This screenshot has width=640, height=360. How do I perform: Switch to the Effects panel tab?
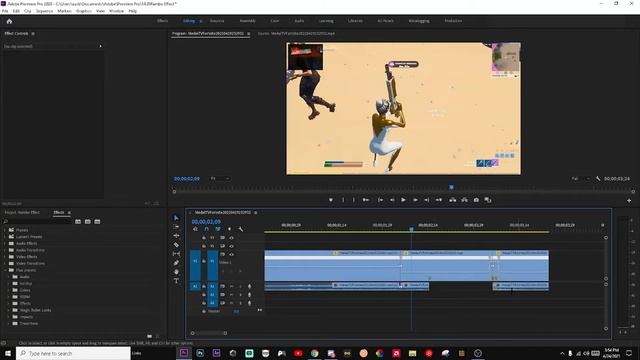pyautogui.click(x=59, y=213)
